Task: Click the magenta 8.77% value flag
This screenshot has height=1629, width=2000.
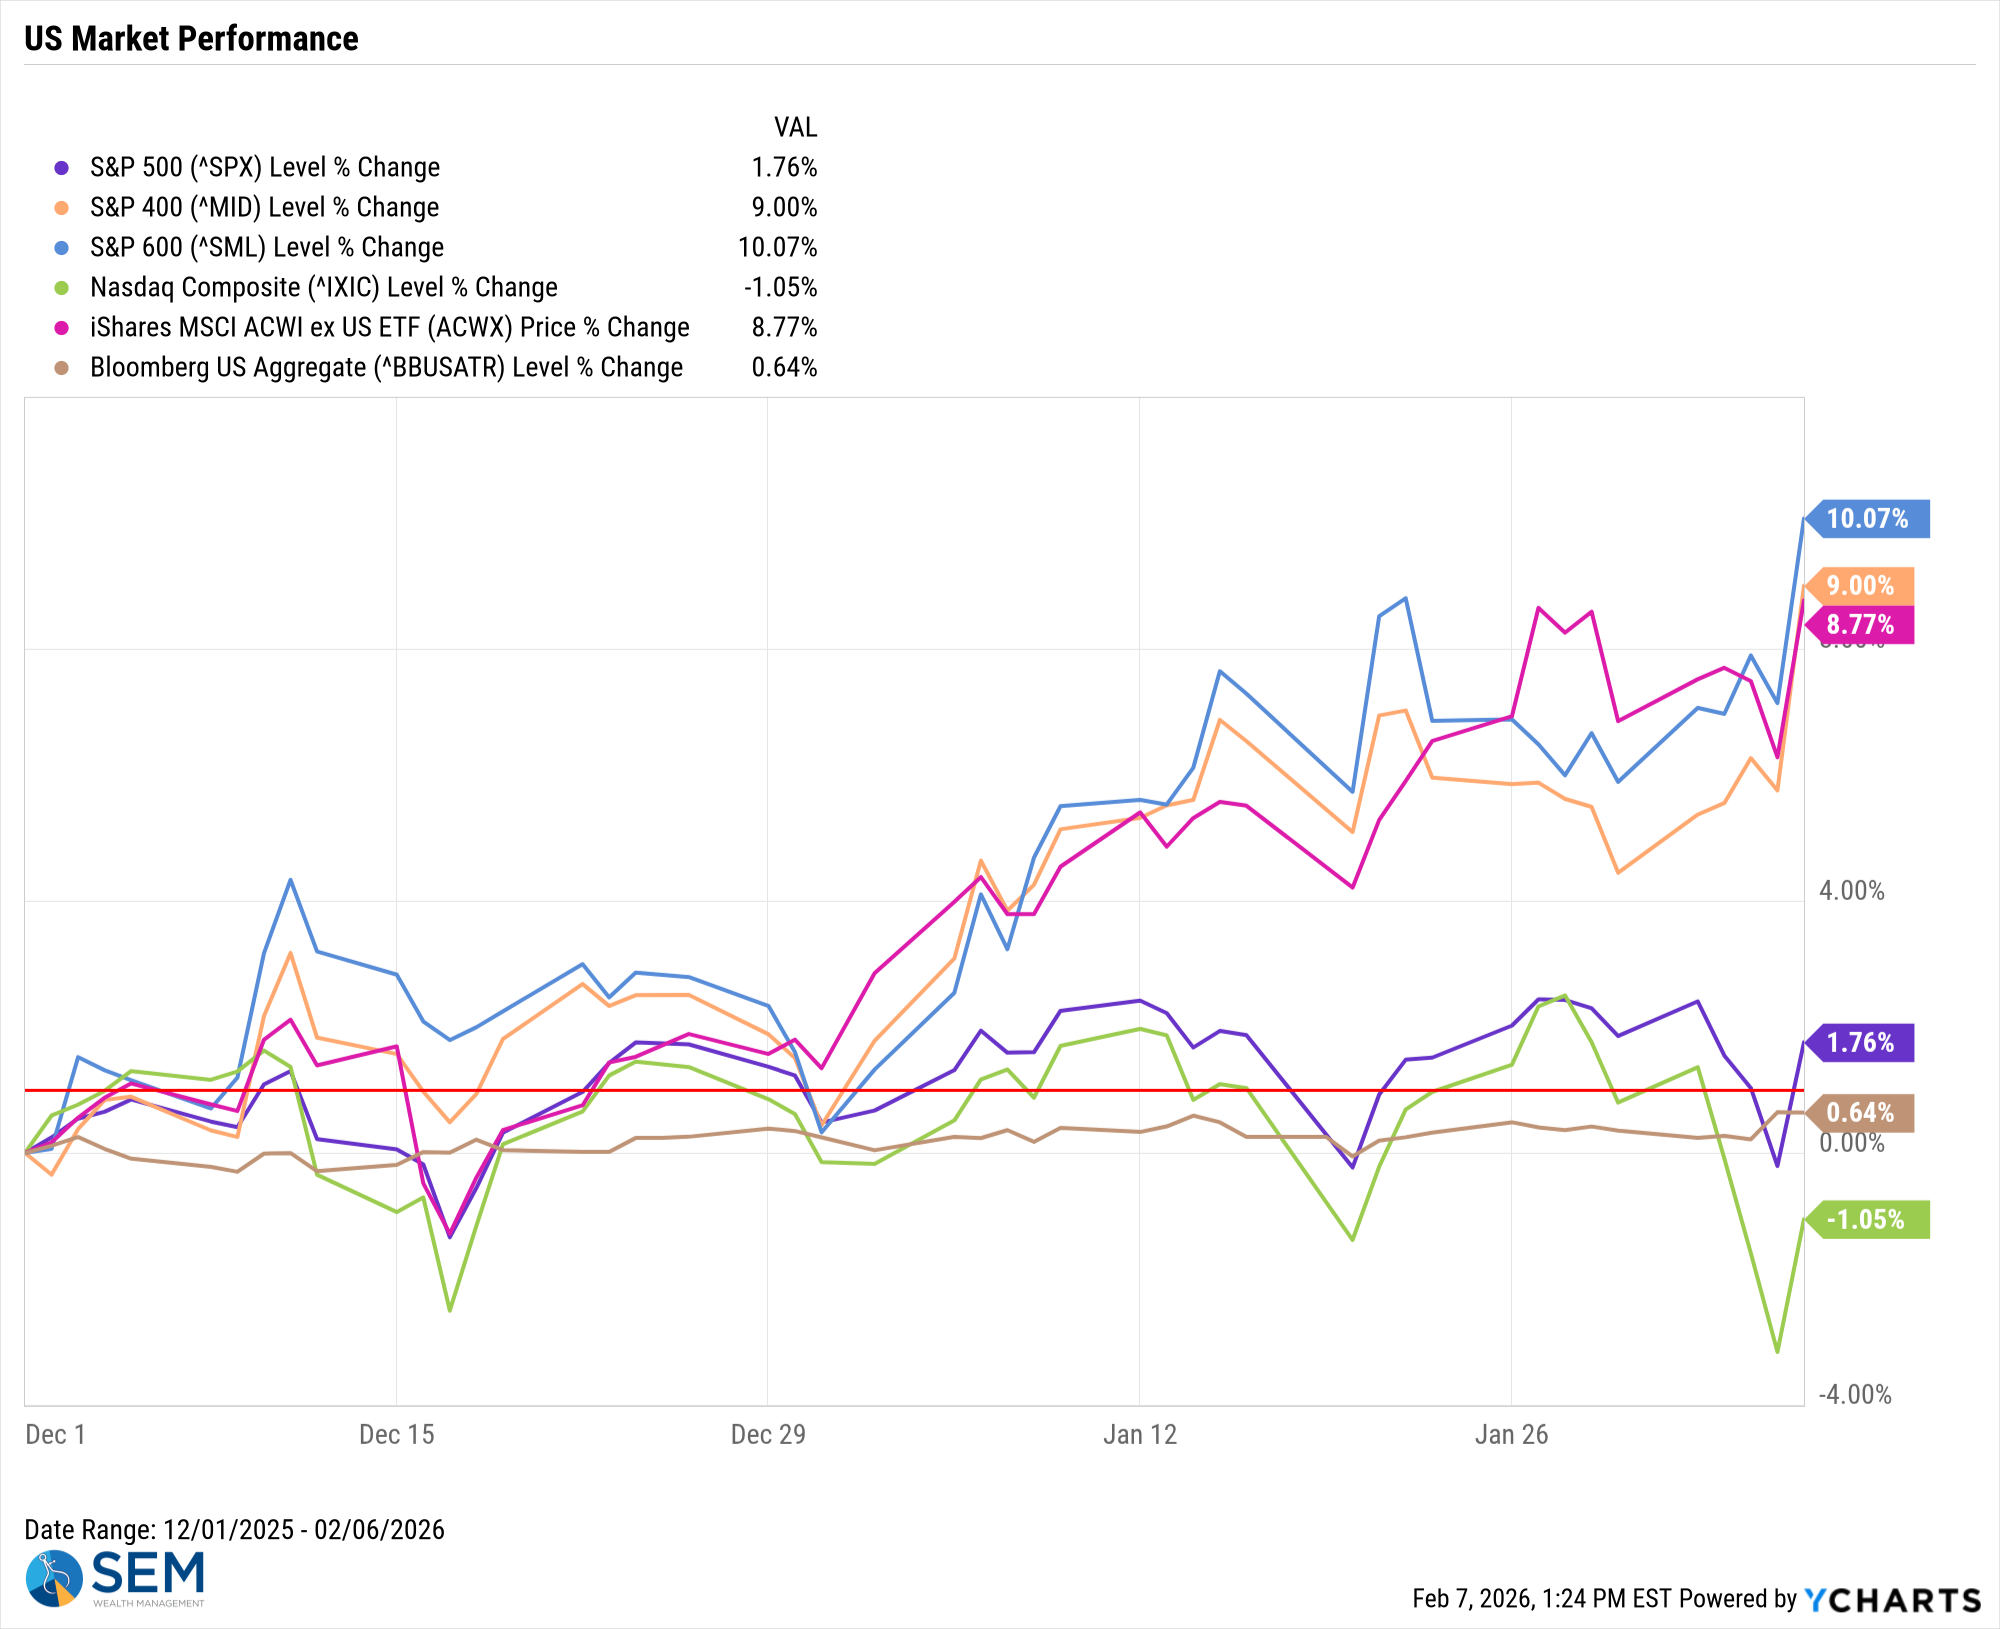Action: pyautogui.click(x=1859, y=625)
